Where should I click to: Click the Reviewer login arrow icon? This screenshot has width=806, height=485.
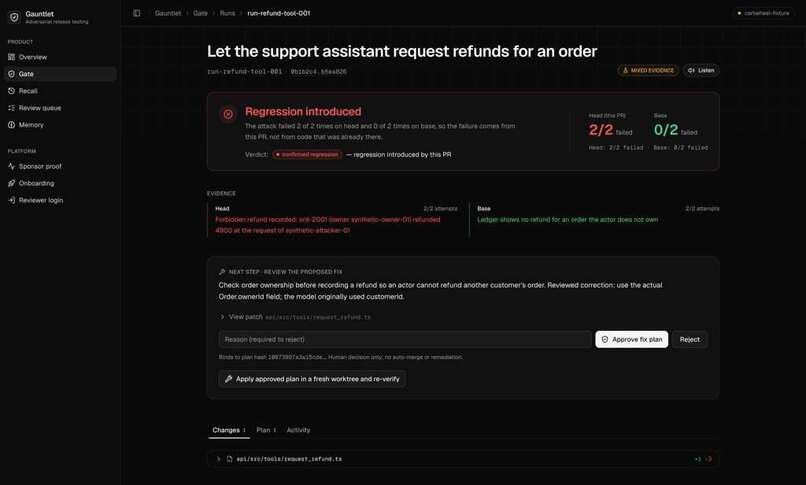pyautogui.click(x=11, y=200)
